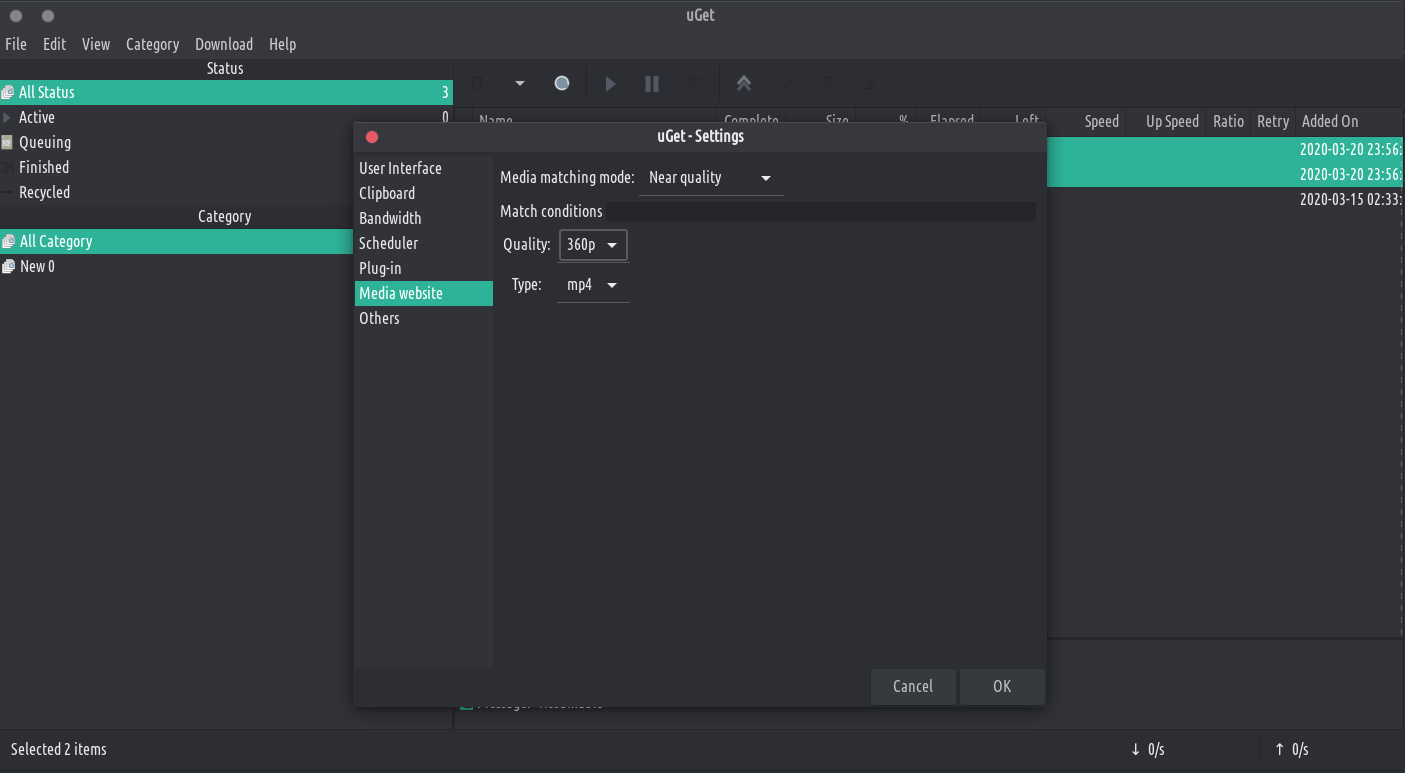
Task: Click the Retry column header
Action: pos(1273,121)
